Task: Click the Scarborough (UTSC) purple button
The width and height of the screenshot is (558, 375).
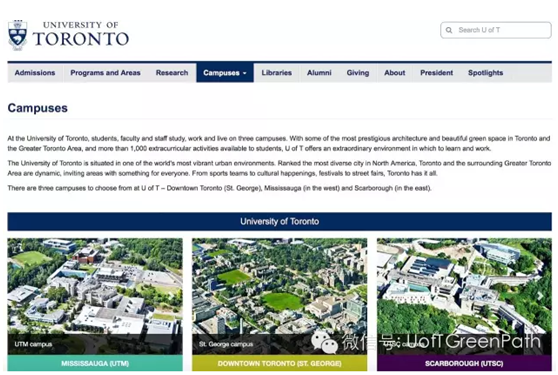Action: (464, 363)
